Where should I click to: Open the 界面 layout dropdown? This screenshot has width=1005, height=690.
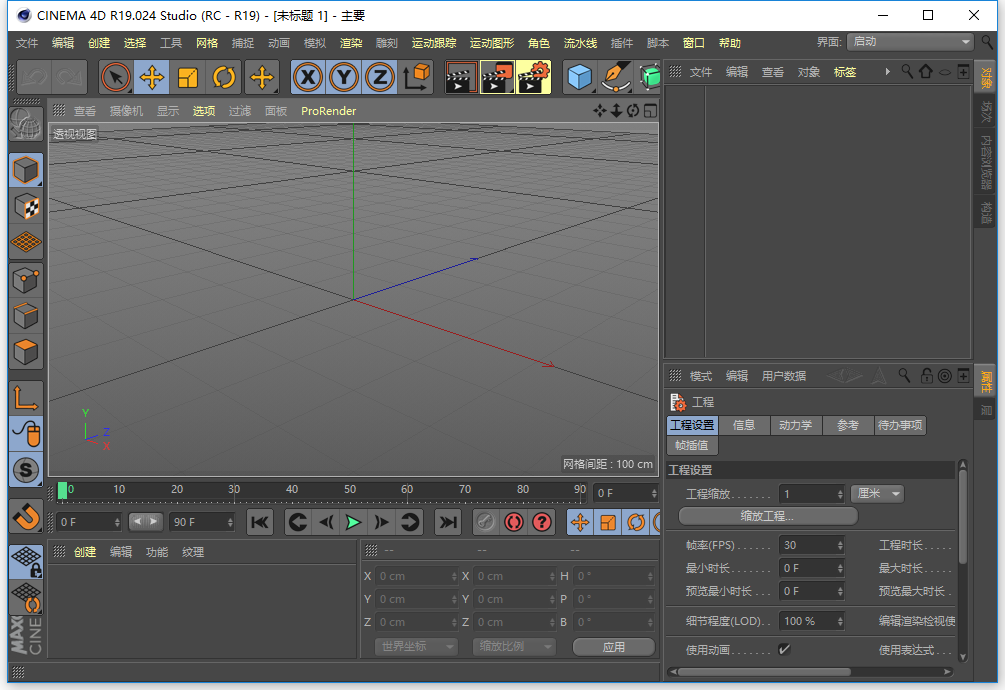click(910, 42)
